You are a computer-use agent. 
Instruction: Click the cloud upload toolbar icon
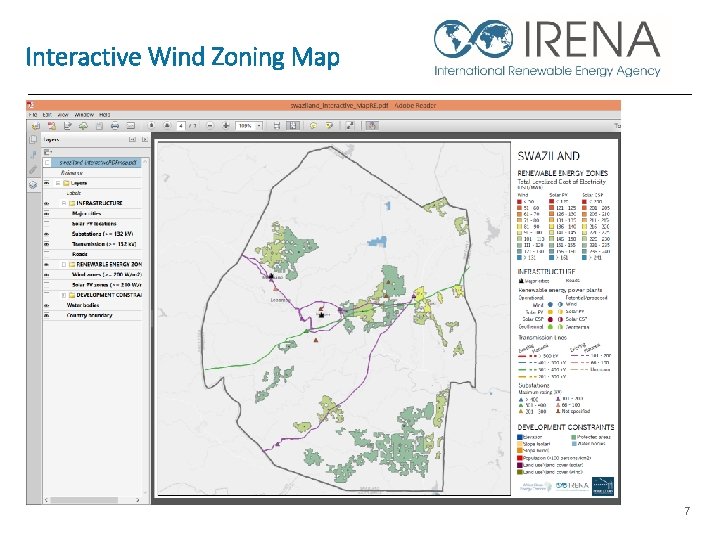tap(83, 126)
